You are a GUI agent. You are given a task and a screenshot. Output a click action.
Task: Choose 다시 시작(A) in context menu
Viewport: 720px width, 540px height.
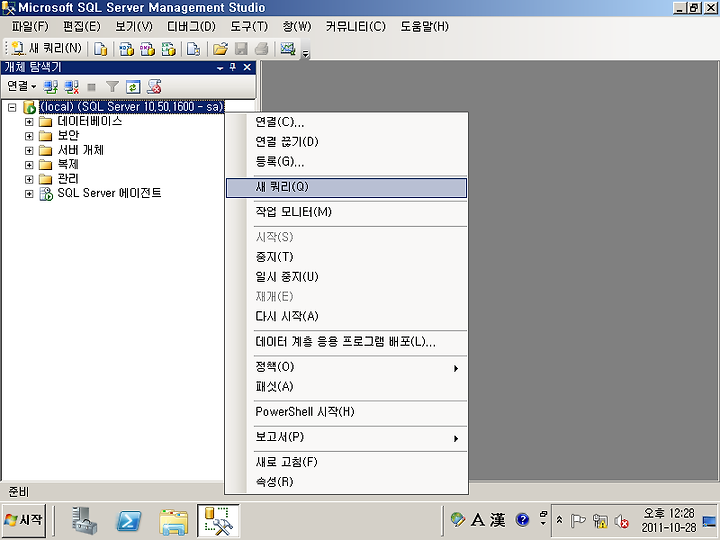pos(347,316)
